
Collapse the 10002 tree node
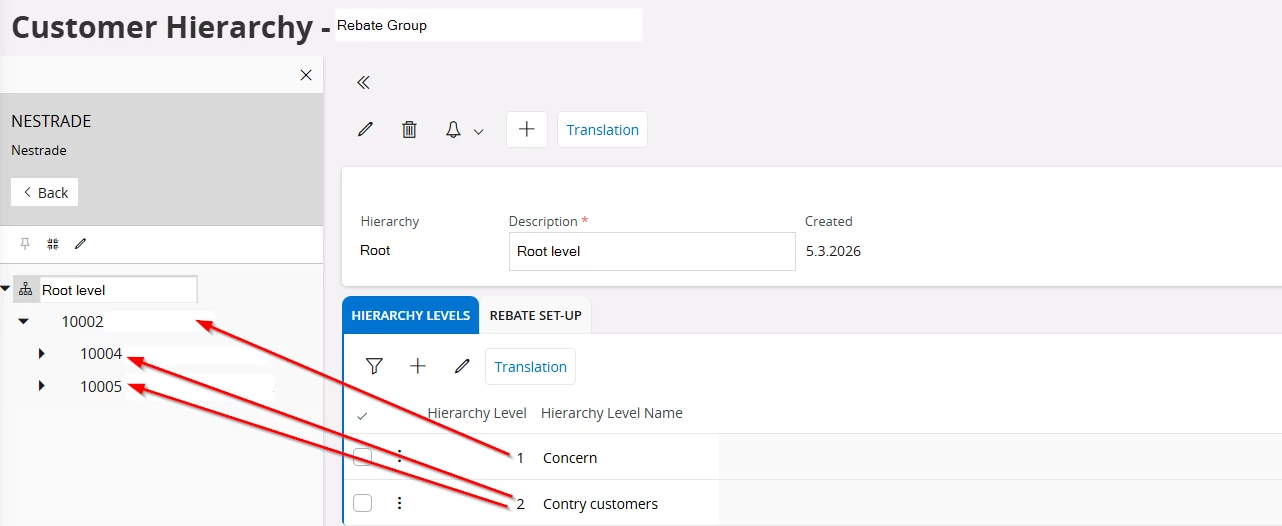[24, 322]
